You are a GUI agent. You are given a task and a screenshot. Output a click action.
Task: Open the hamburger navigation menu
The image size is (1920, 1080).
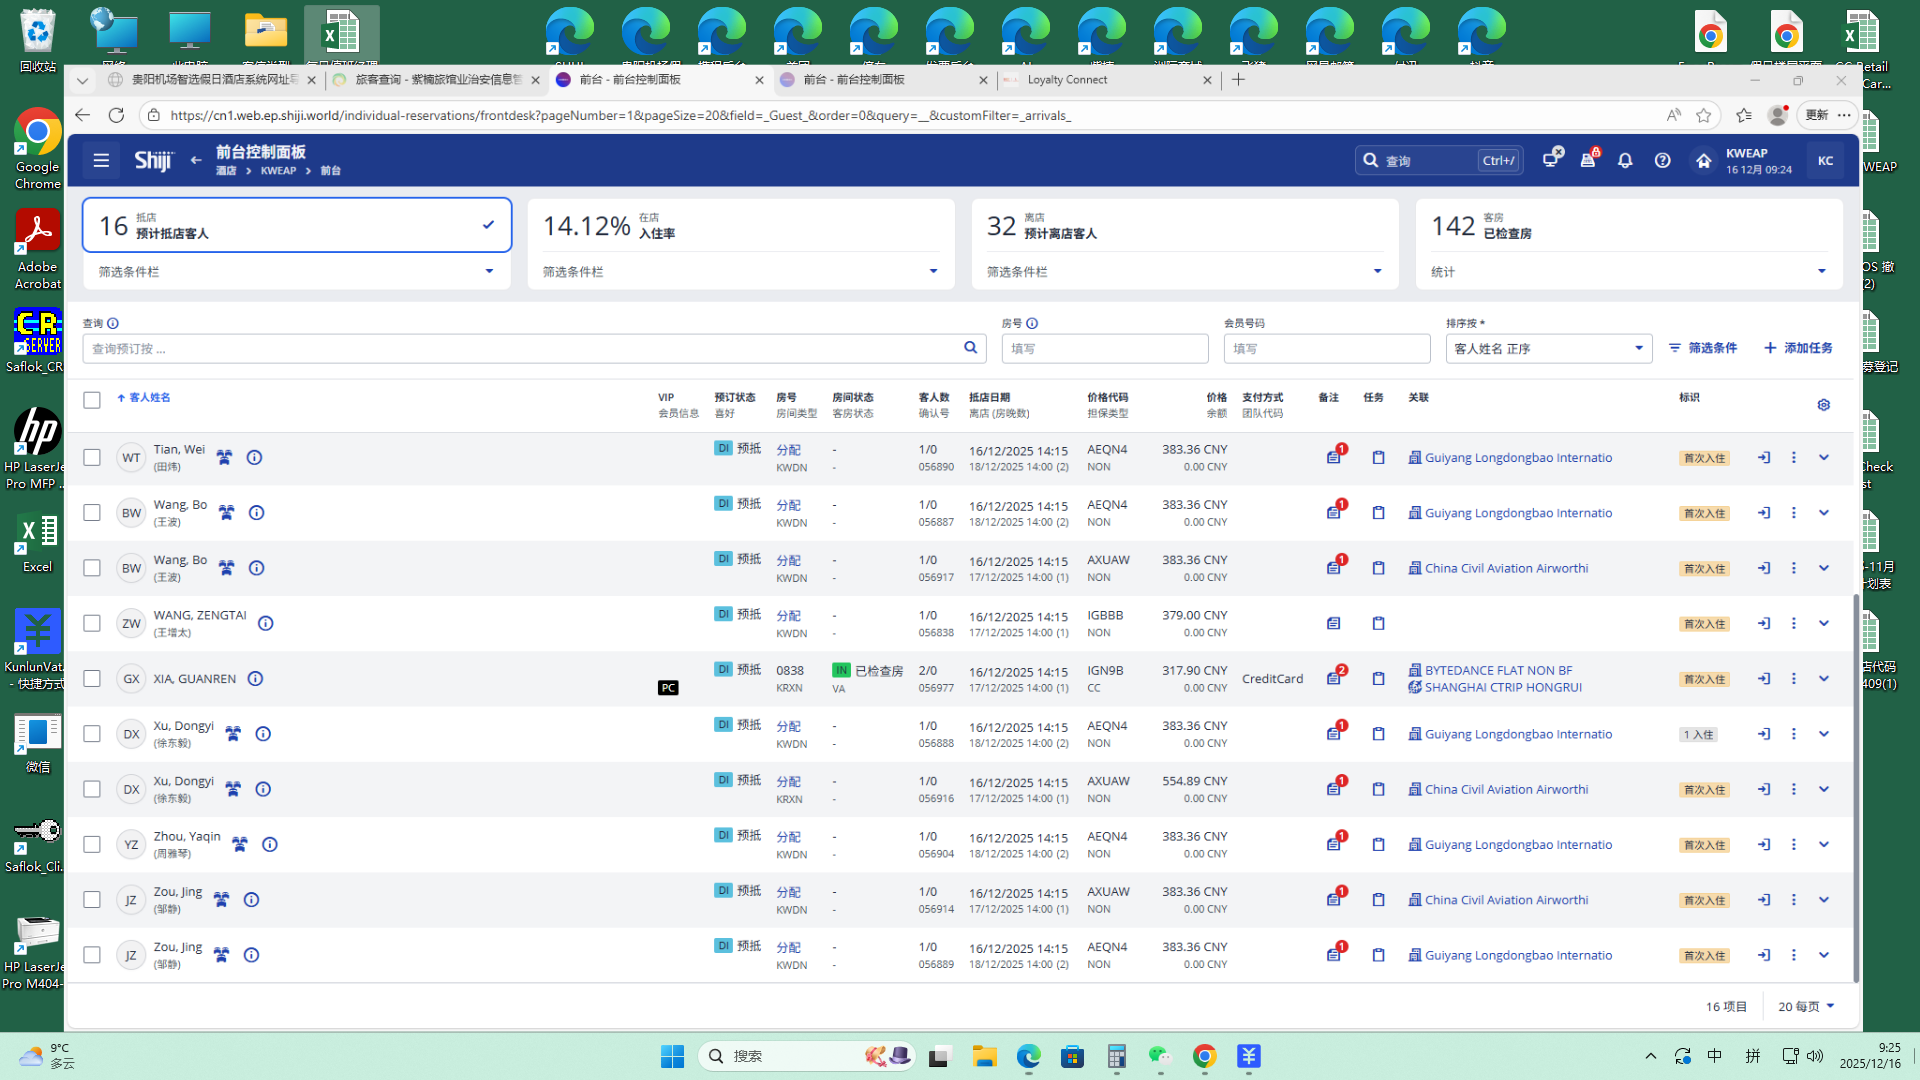(101, 160)
